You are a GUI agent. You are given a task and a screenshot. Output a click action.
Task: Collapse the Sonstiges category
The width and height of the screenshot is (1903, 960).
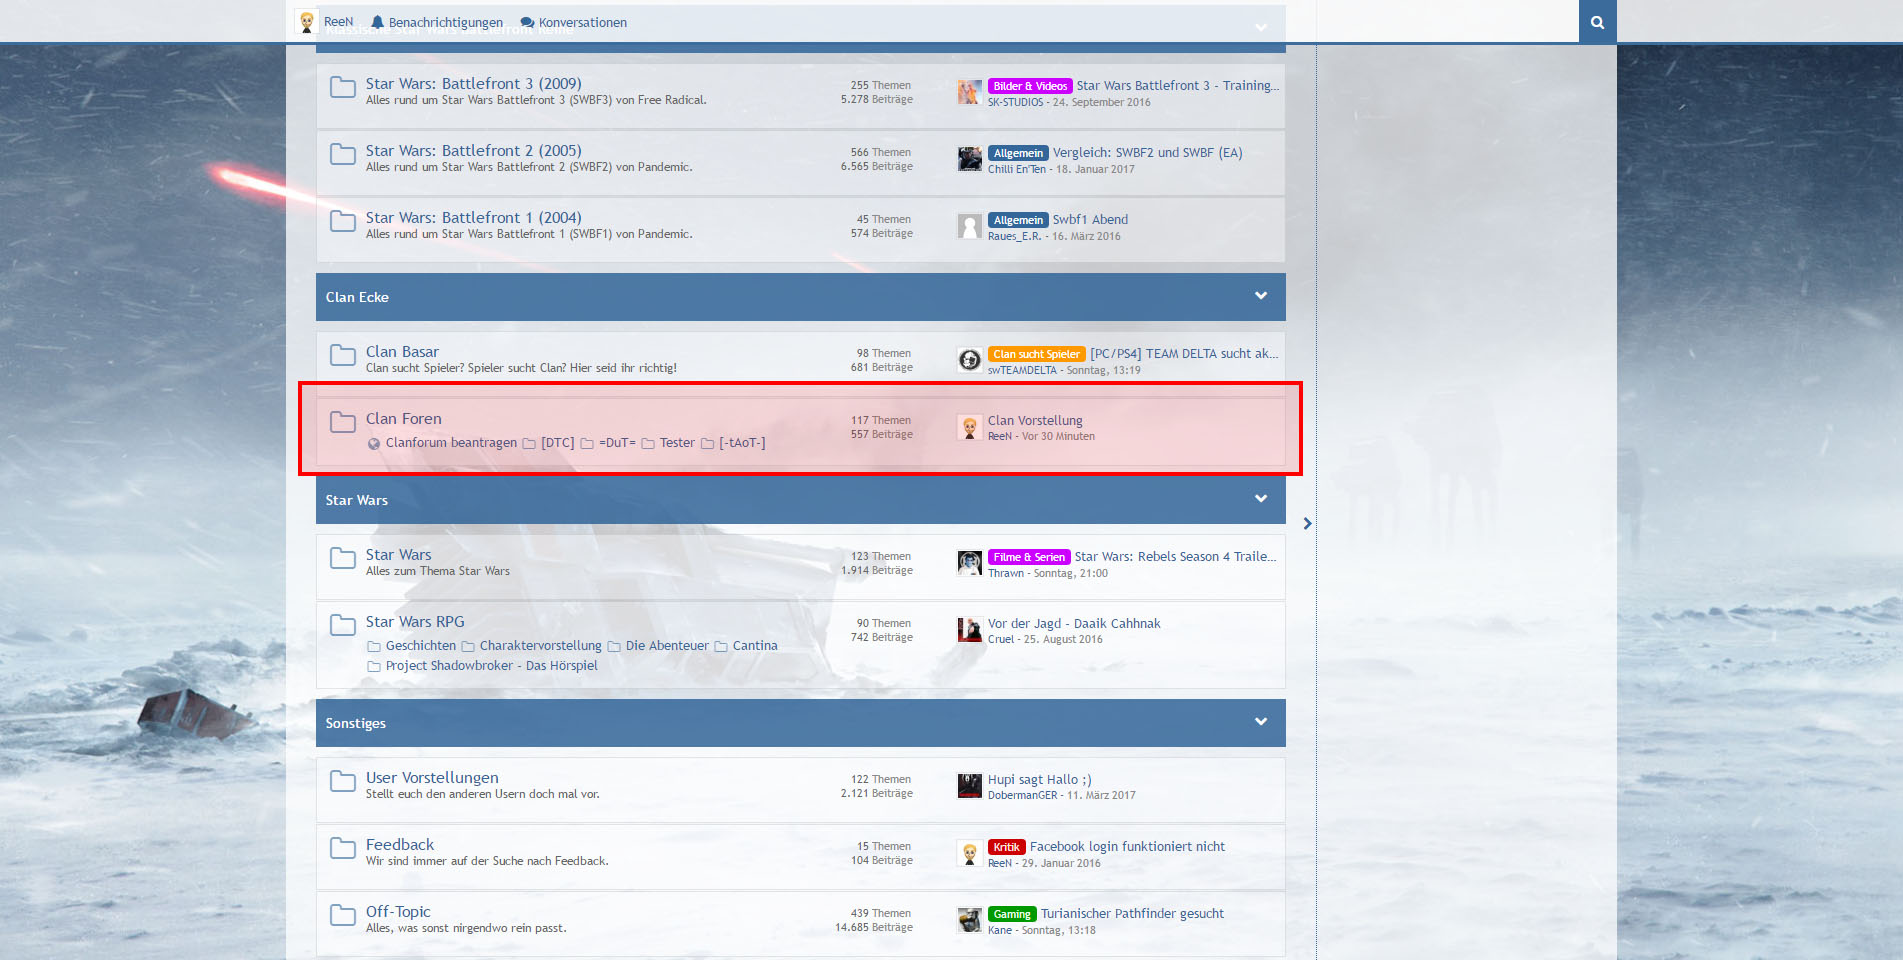pos(1261,722)
